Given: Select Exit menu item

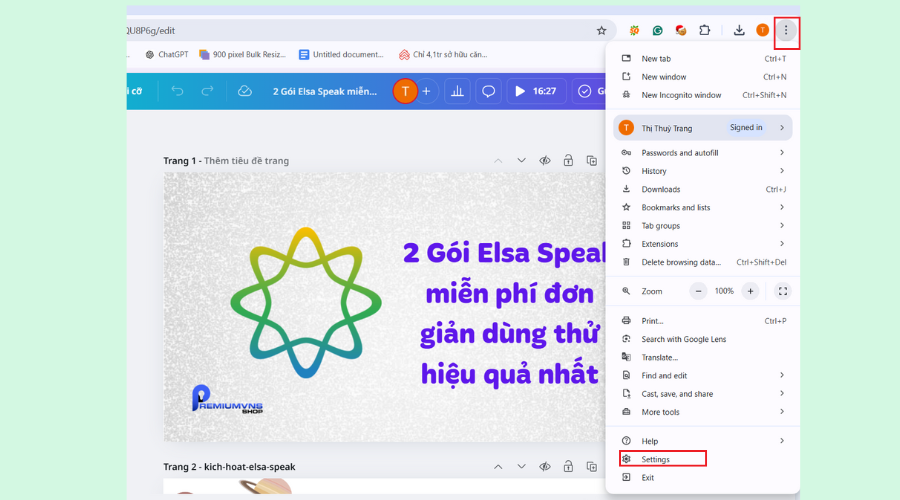Looking at the screenshot, I should pos(703,478).
